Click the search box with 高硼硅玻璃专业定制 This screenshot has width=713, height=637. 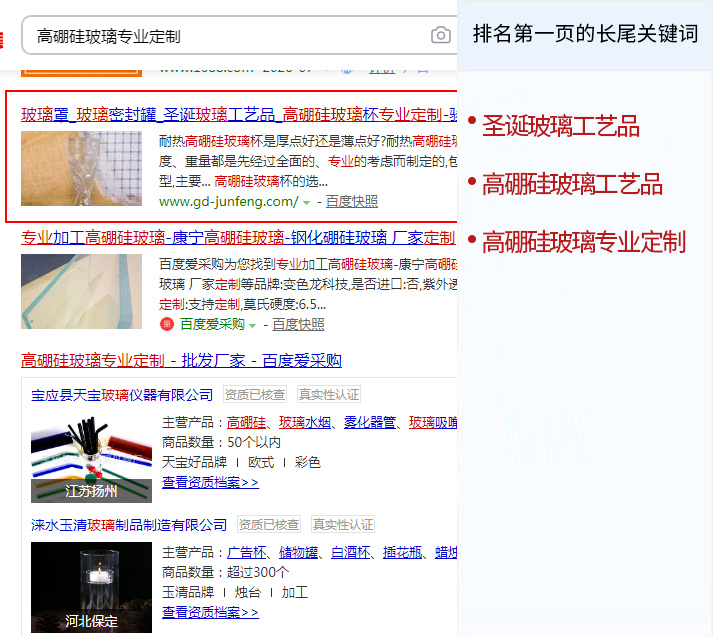[x=239, y=35]
